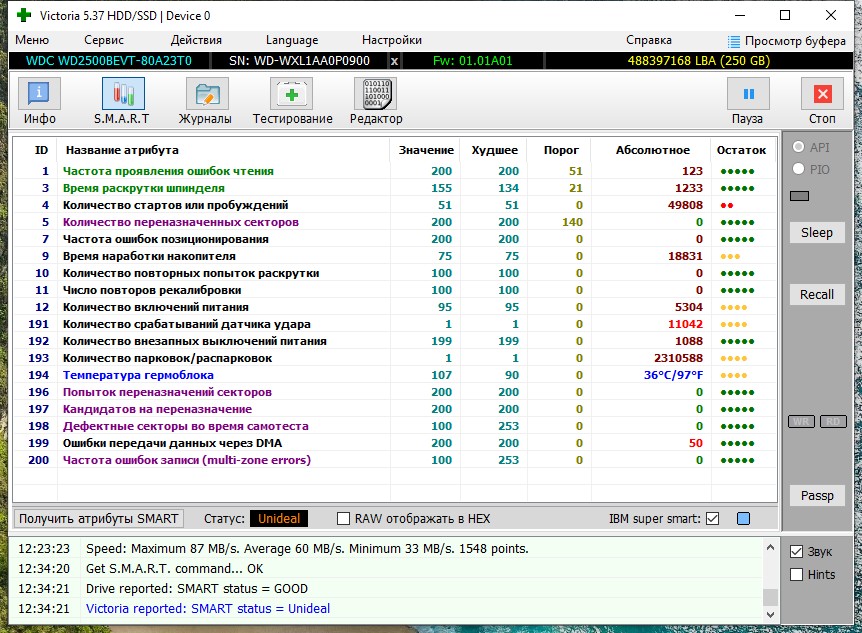Open the Настройки menu
The image size is (862, 633).
click(x=392, y=40)
